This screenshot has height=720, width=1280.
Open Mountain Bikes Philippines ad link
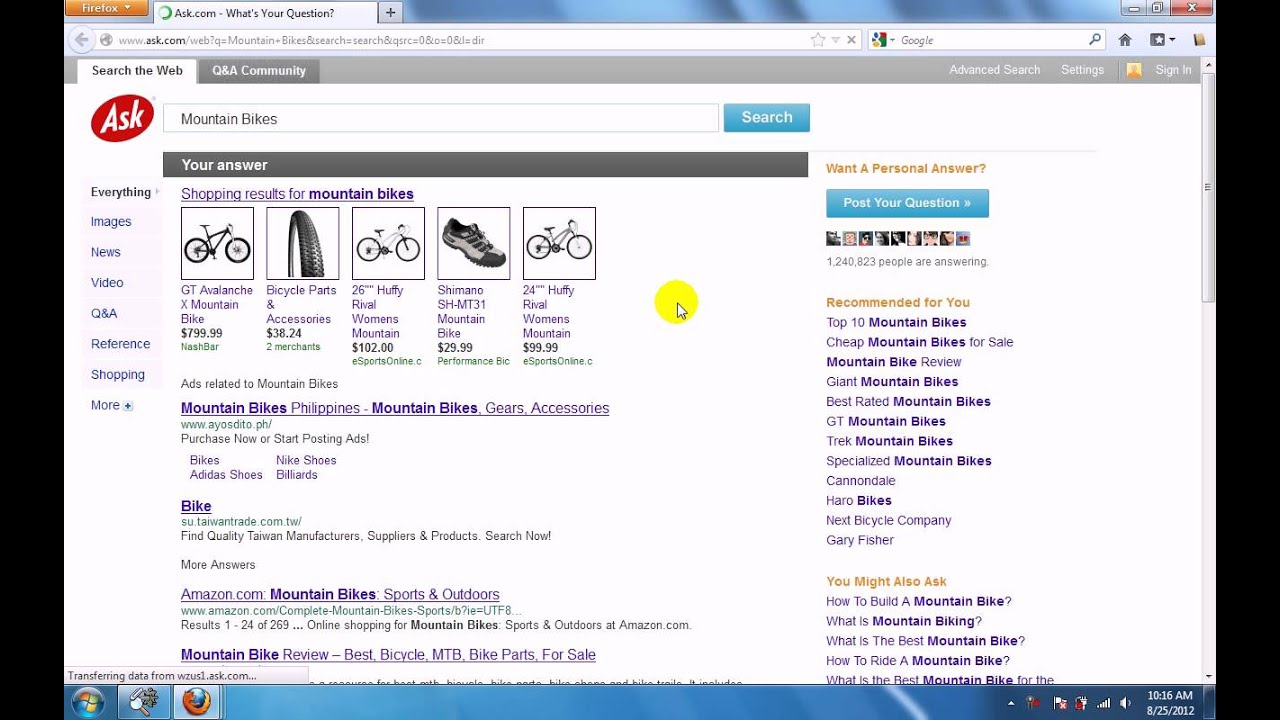click(395, 408)
